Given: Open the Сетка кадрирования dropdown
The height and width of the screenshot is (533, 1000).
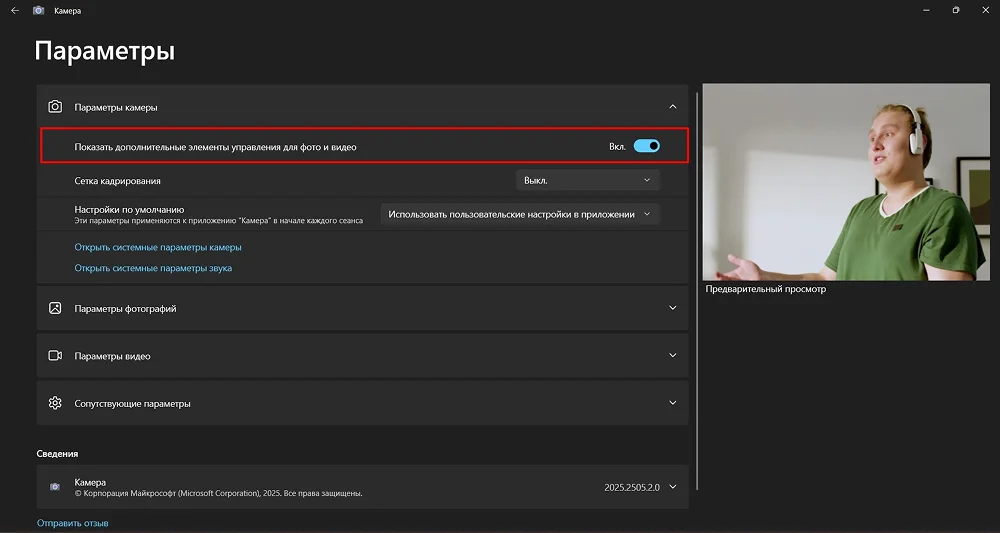Looking at the screenshot, I should [x=587, y=180].
